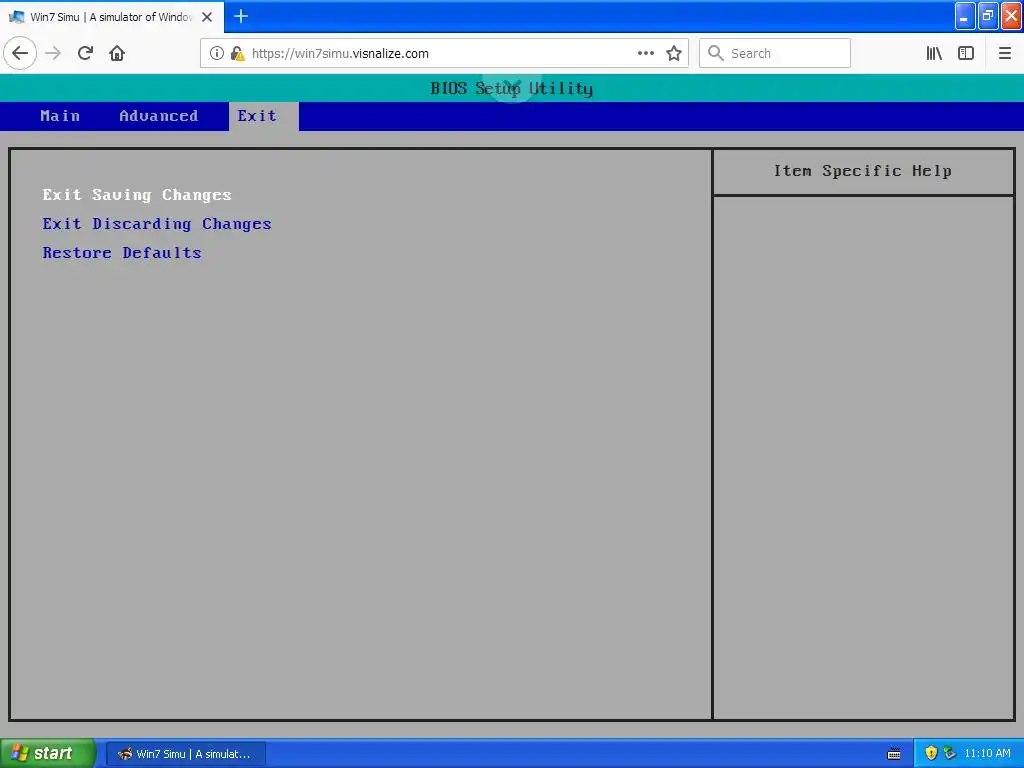Minimize the browser window

pos(965,16)
